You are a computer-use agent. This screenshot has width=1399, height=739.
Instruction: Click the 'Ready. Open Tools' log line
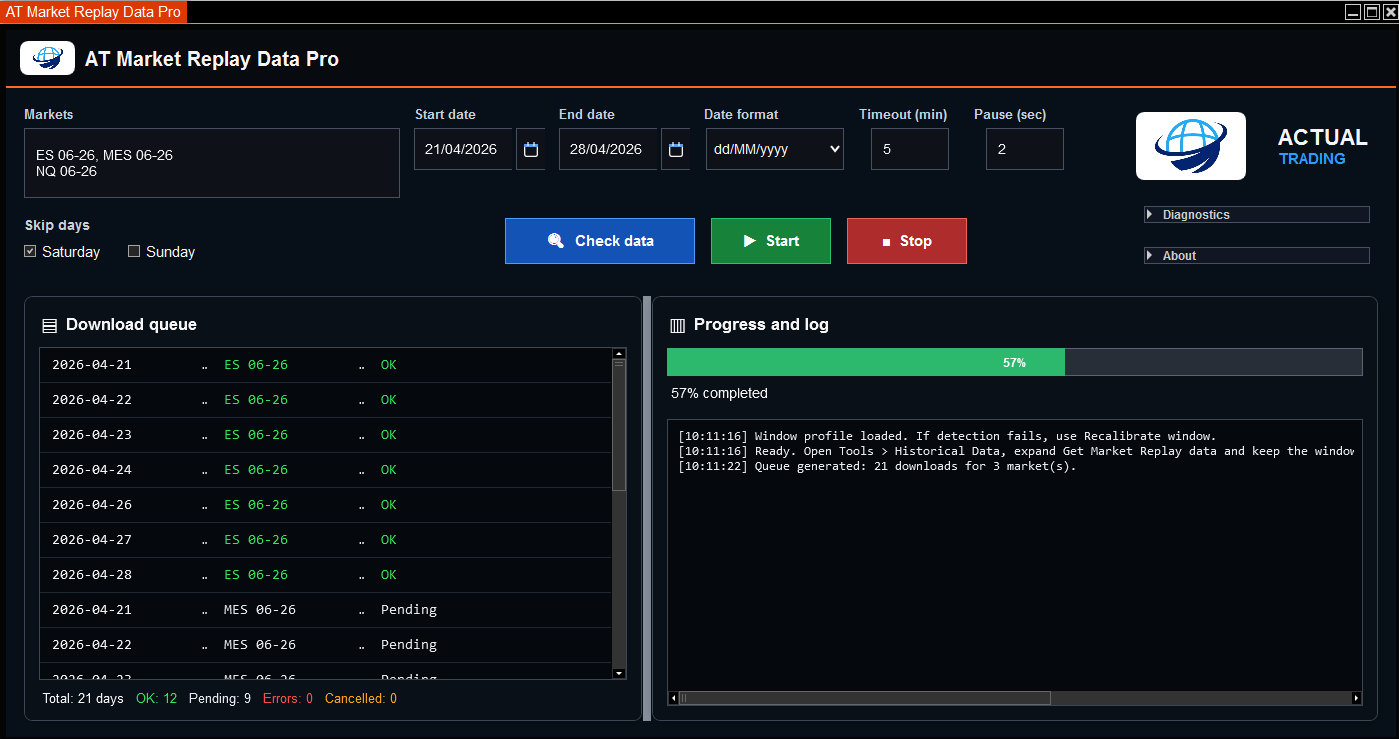click(x=1016, y=451)
